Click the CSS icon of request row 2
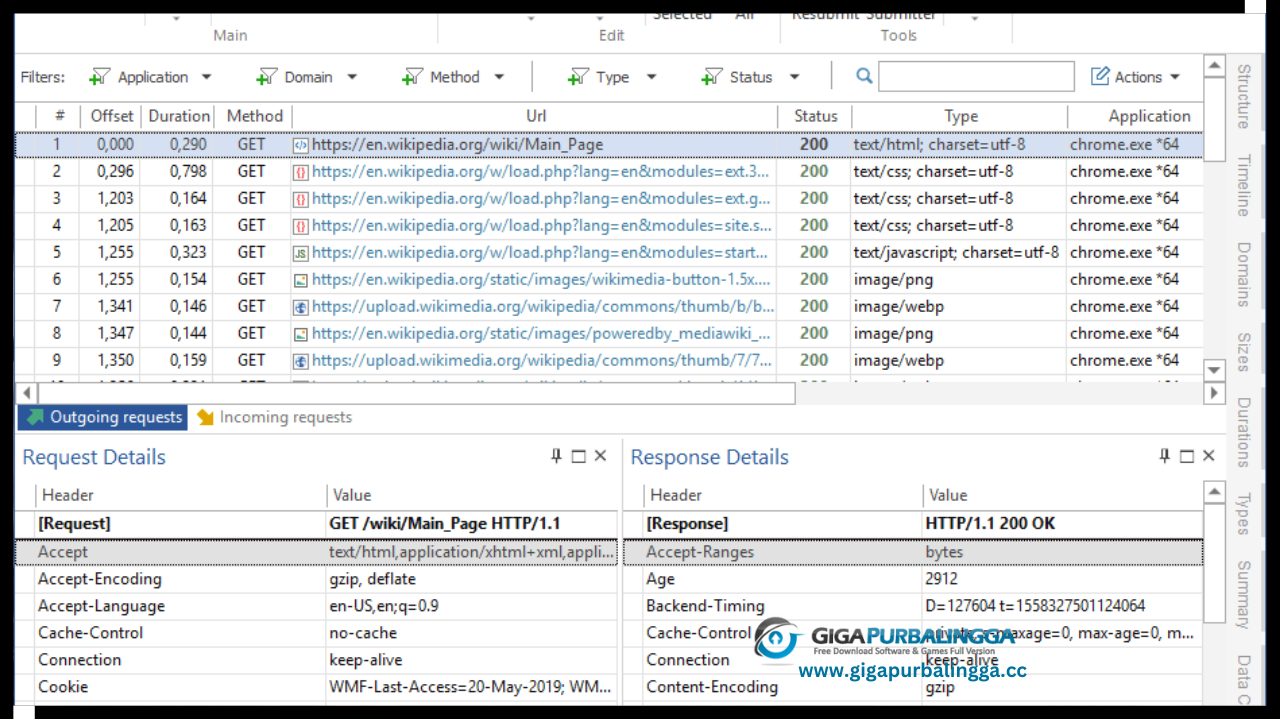The width and height of the screenshot is (1280, 719). click(300, 172)
